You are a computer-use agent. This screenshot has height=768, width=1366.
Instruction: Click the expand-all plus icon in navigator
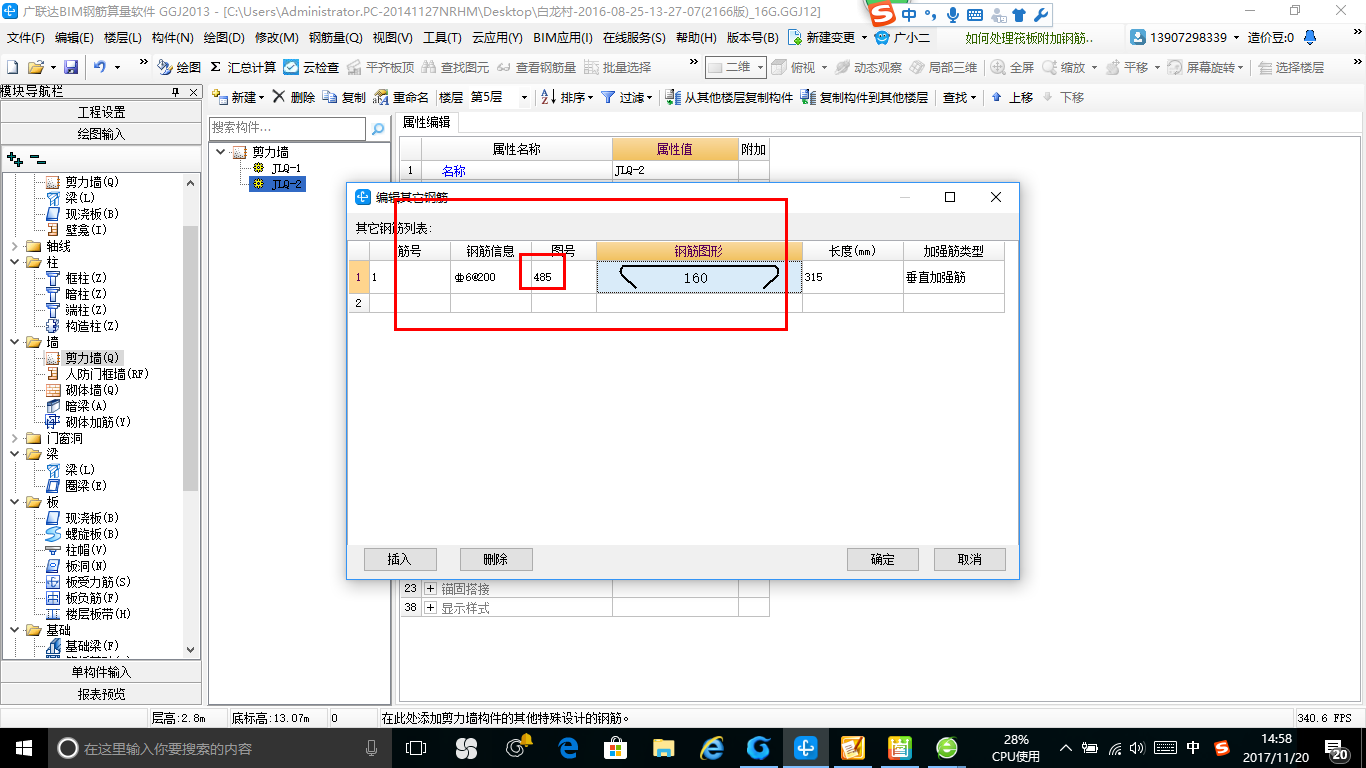pos(14,158)
